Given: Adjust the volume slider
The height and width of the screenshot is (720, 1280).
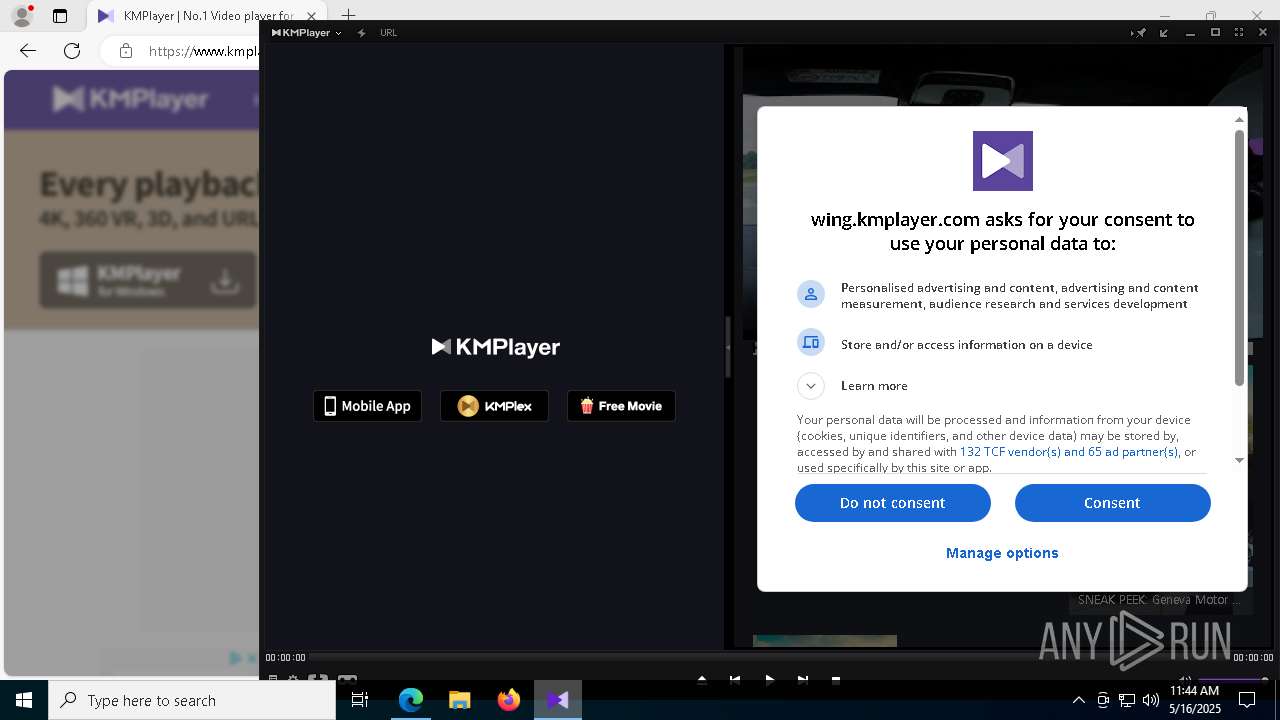Looking at the screenshot, I should (1234, 680).
